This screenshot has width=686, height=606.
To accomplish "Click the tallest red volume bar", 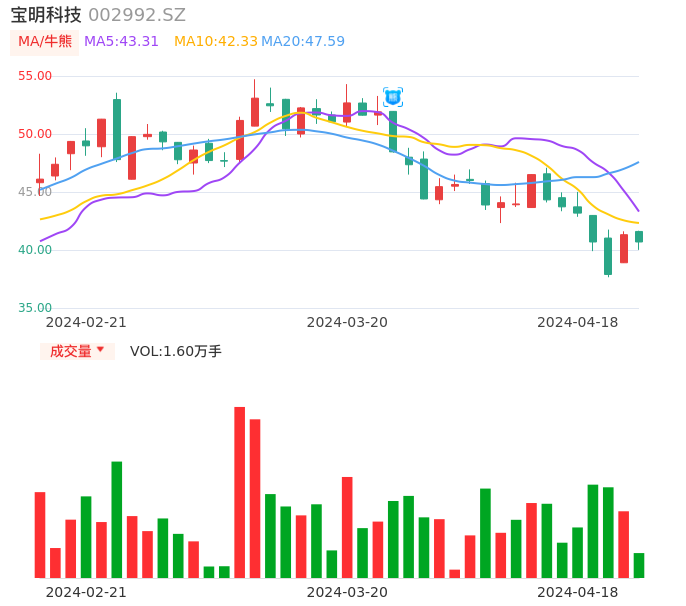I will [240, 492].
